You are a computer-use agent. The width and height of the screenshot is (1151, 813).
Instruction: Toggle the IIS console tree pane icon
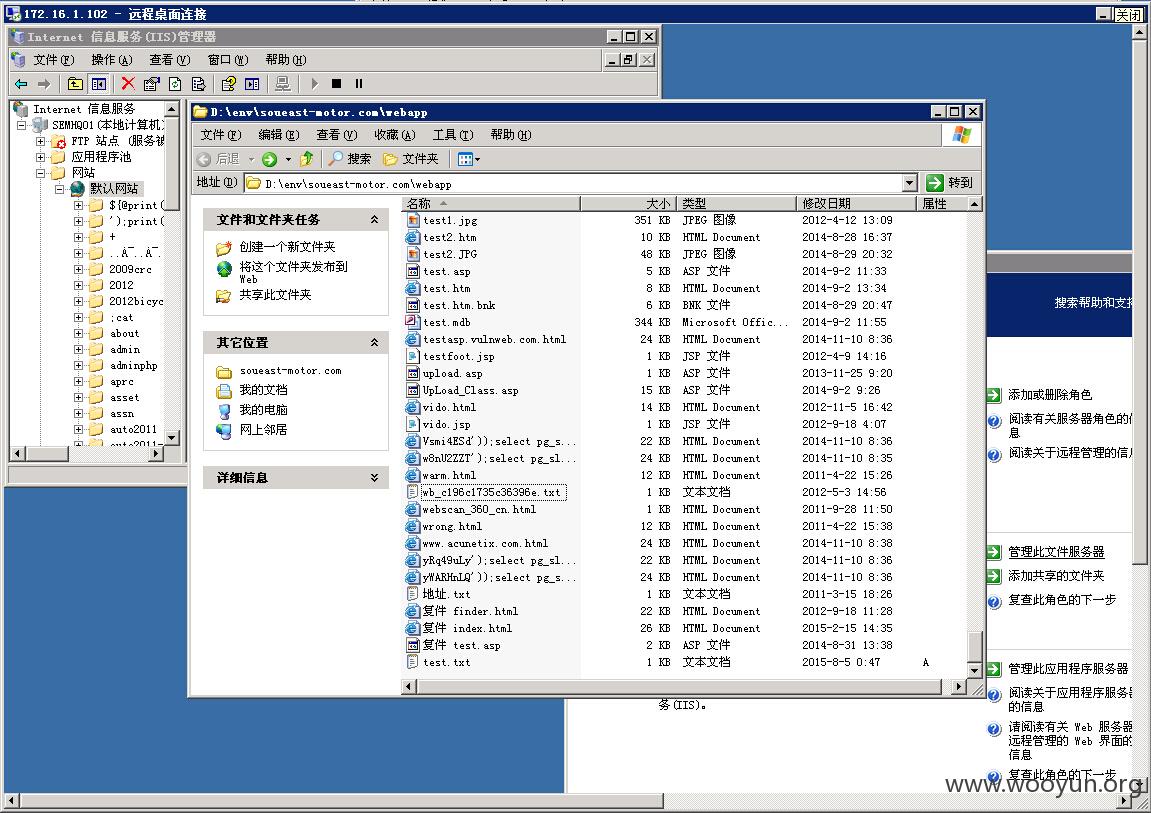(x=98, y=84)
